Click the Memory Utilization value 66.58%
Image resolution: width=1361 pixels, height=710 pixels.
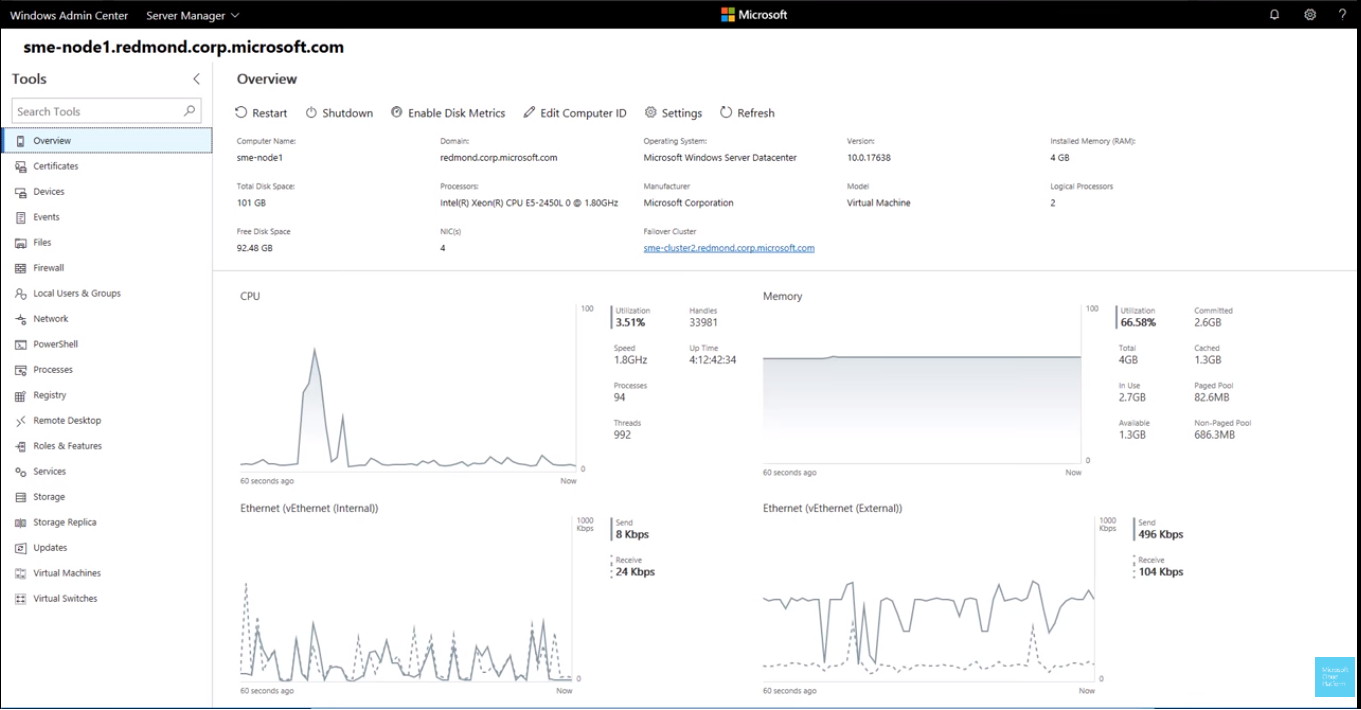tap(1138, 323)
